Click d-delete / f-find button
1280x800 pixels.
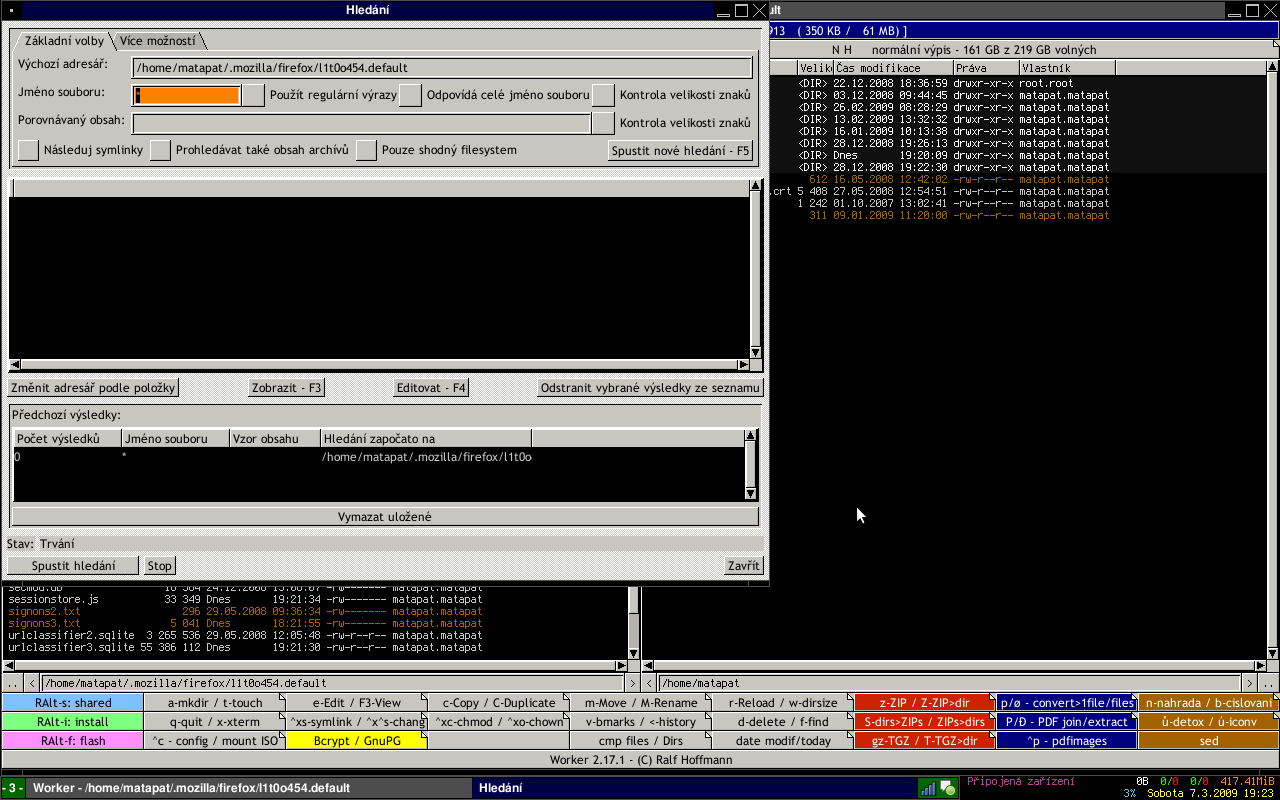point(783,722)
